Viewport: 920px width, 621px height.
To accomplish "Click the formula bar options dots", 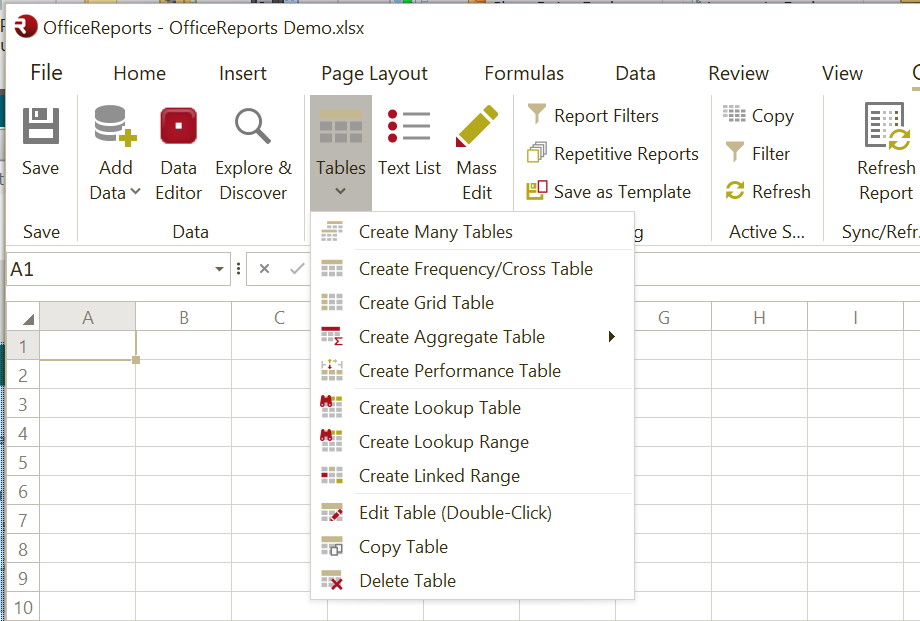I will [238, 269].
